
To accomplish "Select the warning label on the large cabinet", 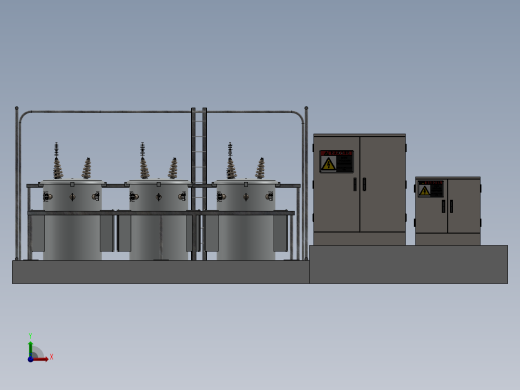I will [336, 161].
